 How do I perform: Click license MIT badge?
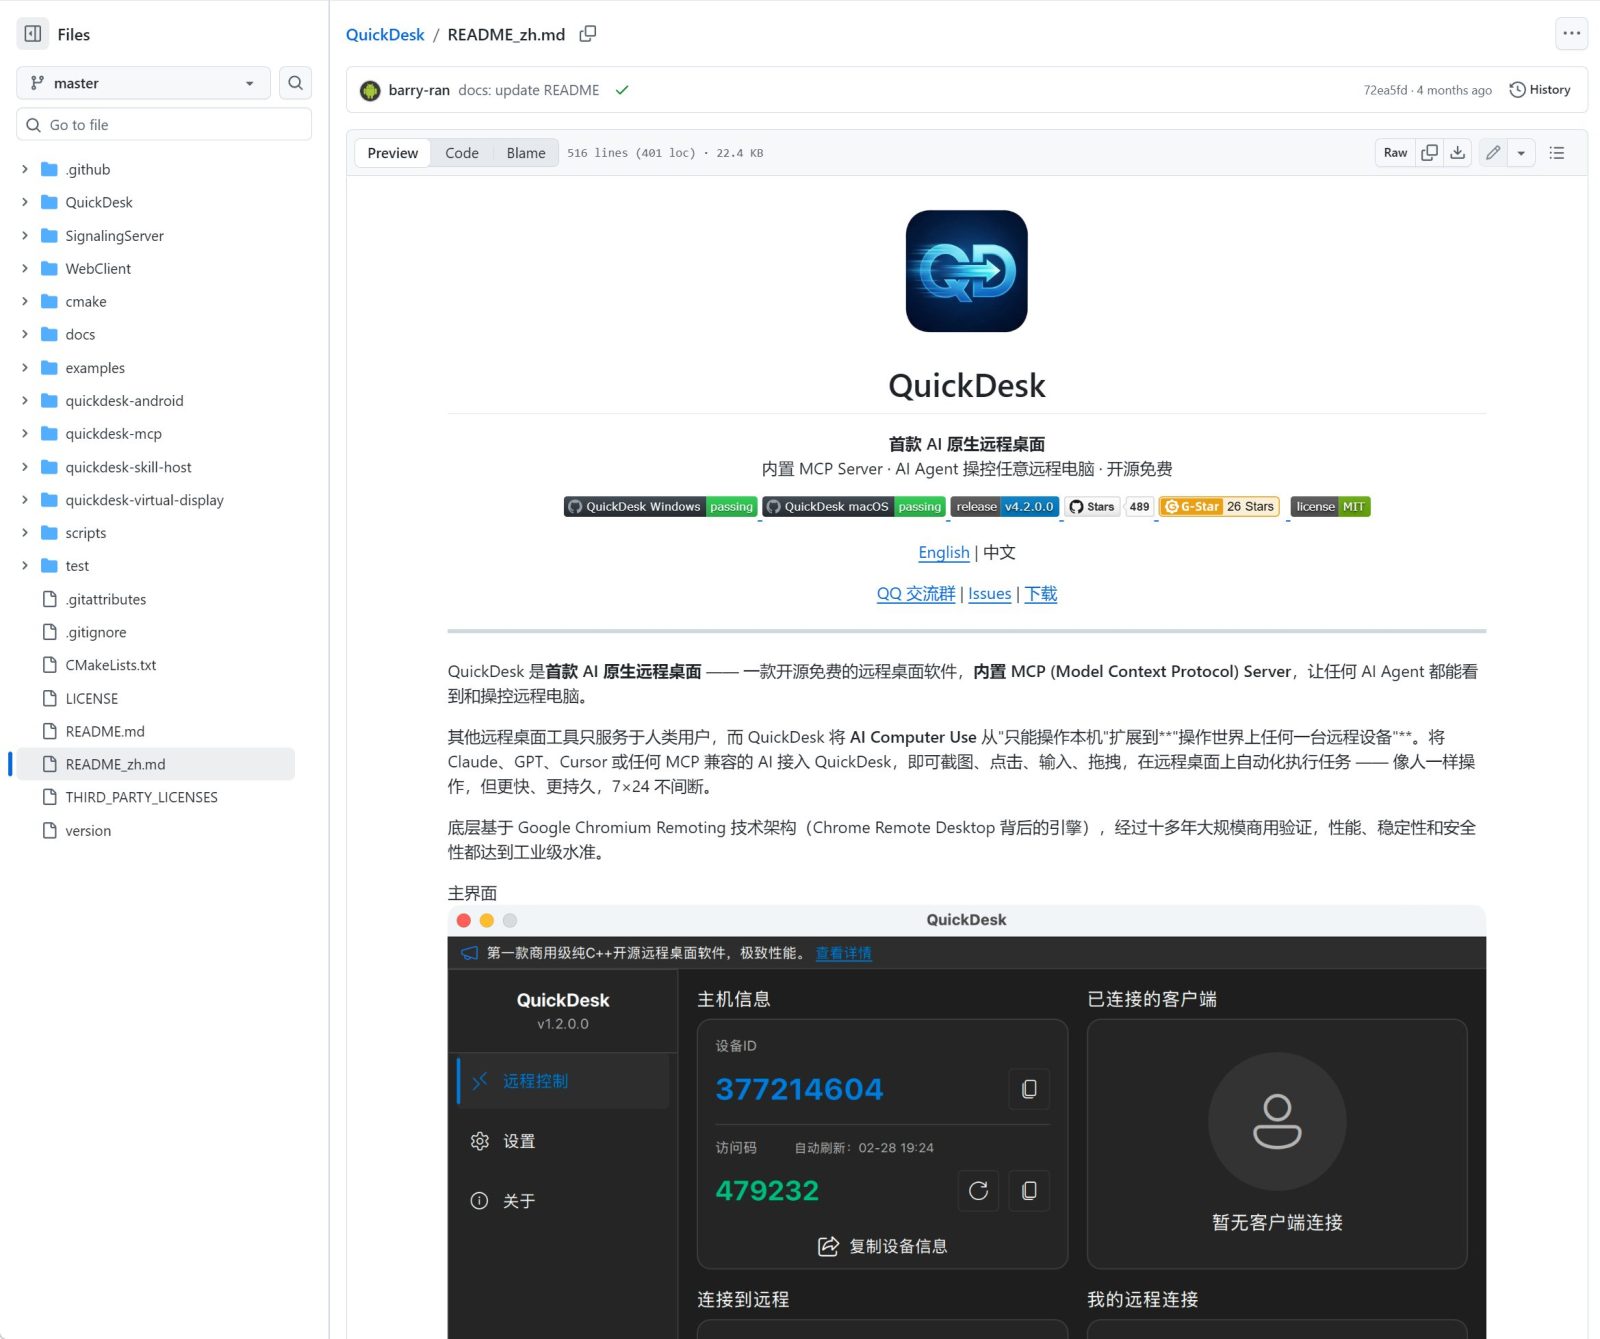coord(1330,507)
